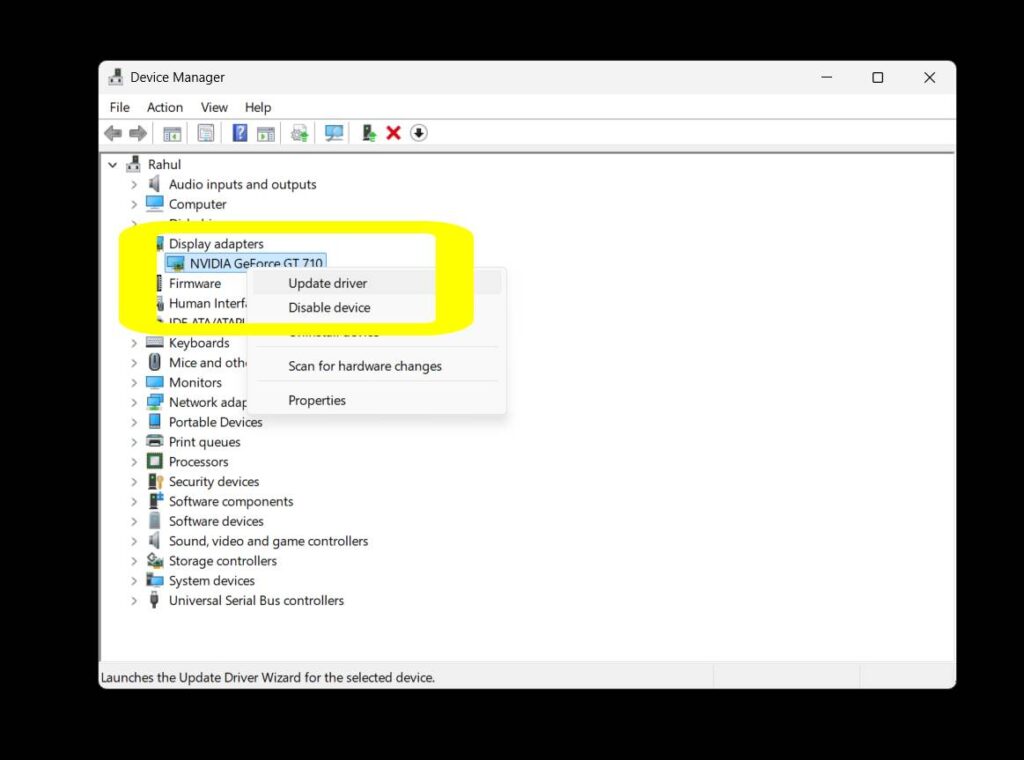Viewport: 1024px width, 760px height.
Task: Expand the Print queues chevron
Action: [134, 442]
